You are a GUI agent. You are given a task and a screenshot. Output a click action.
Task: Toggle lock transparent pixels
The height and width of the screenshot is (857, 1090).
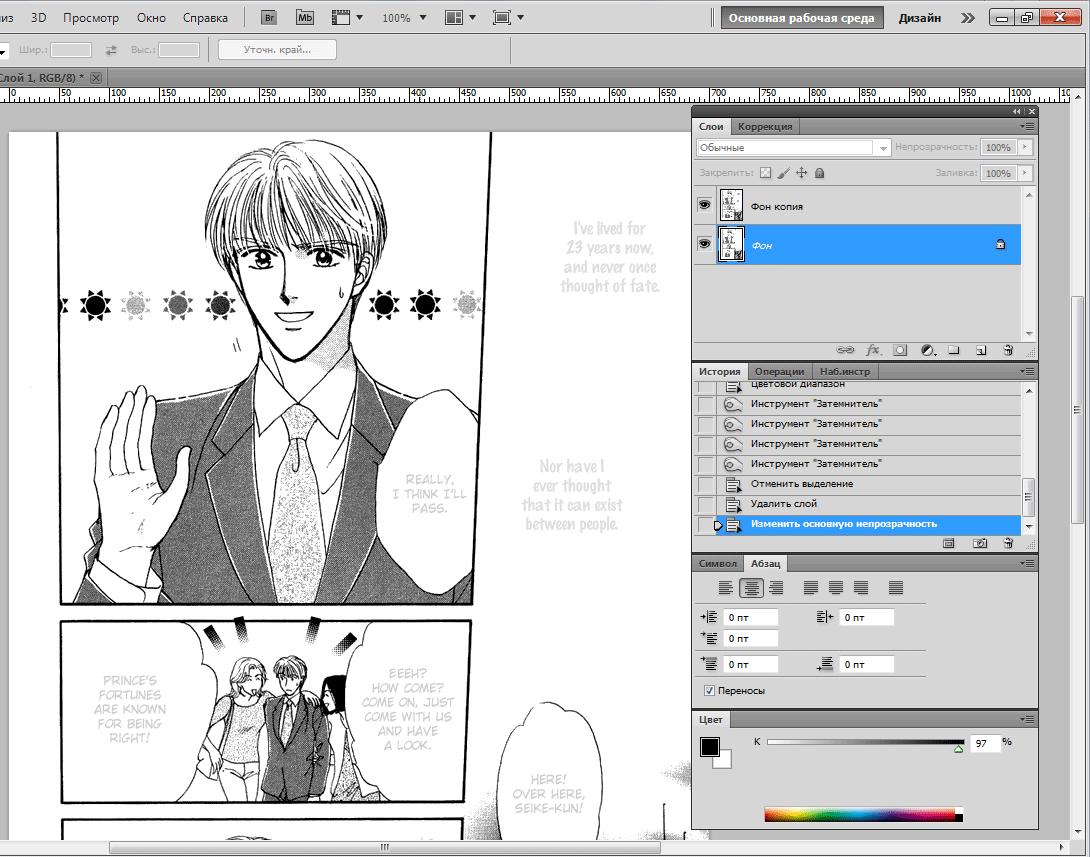coord(765,173)
